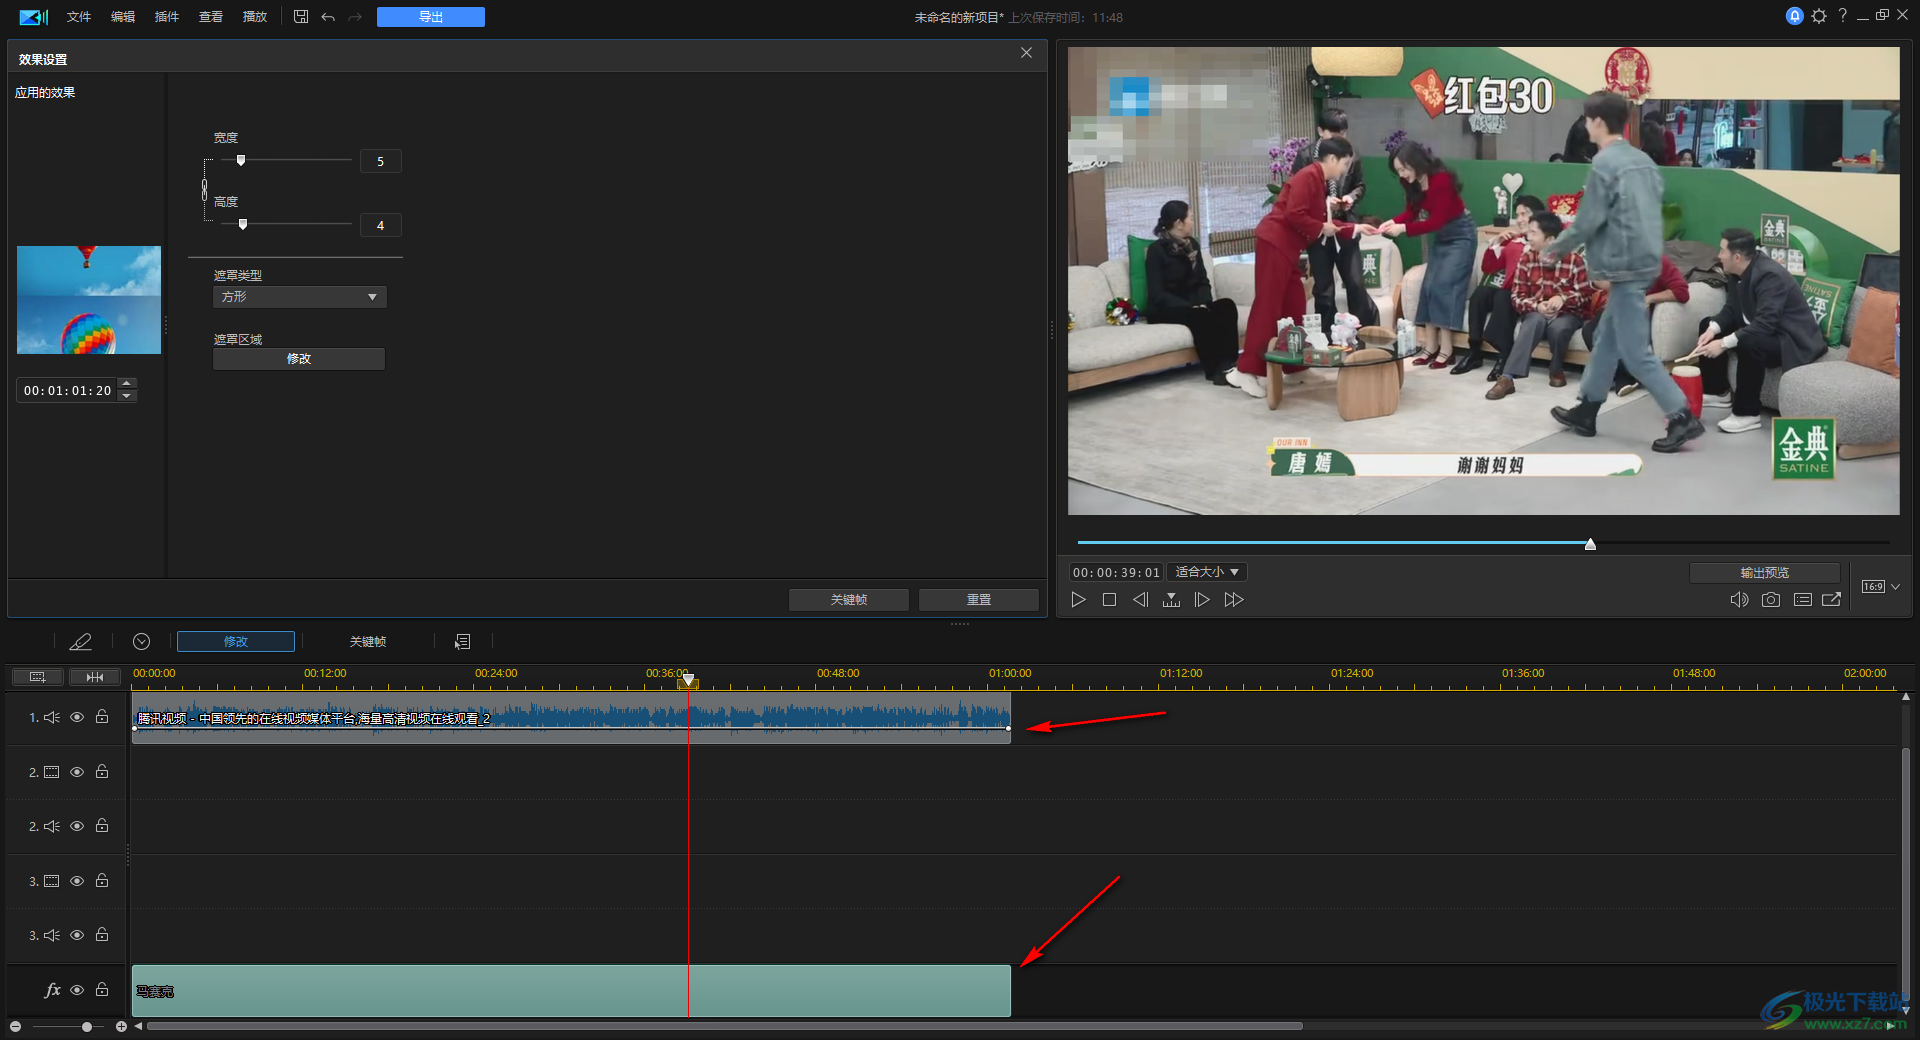Screen dimensions: 1920x1040
Task: Select the pen designer tool icon
Action: click(x=80, y=642)
